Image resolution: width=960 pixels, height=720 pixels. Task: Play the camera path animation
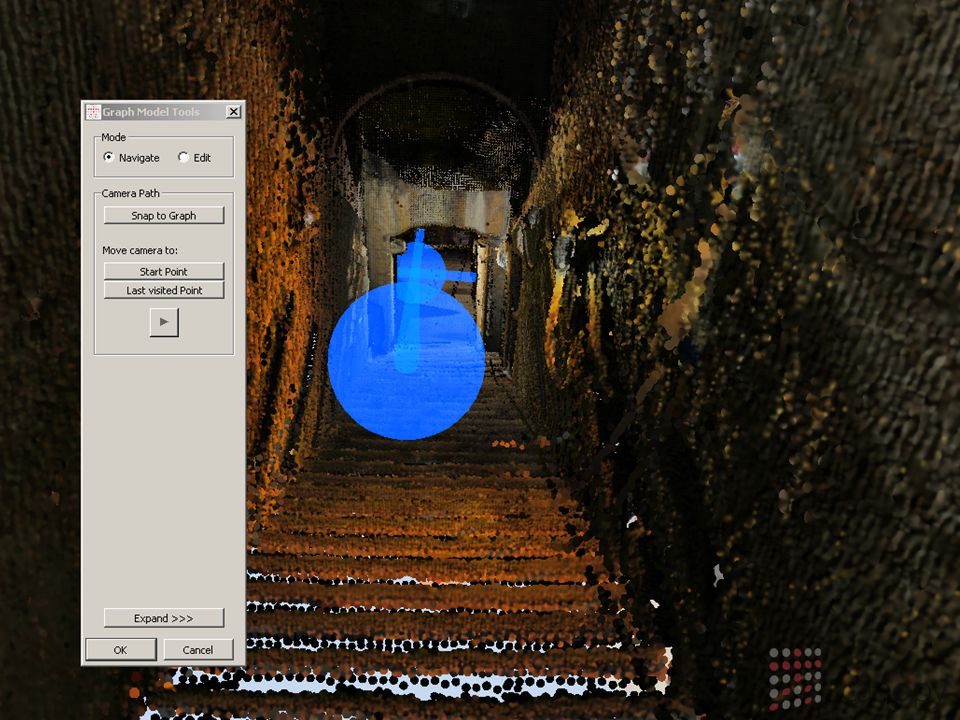click(164, 322)
